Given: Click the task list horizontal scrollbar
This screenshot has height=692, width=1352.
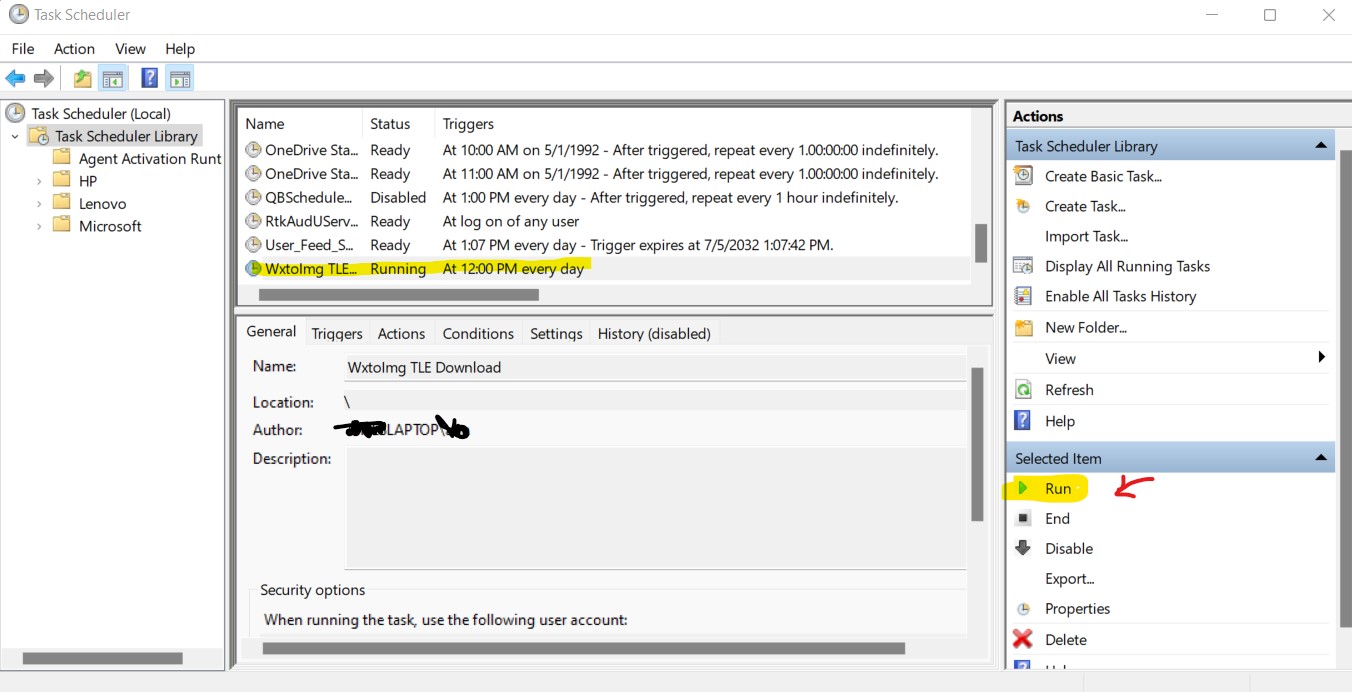Looking at the screenshot, I should point(399,295).
